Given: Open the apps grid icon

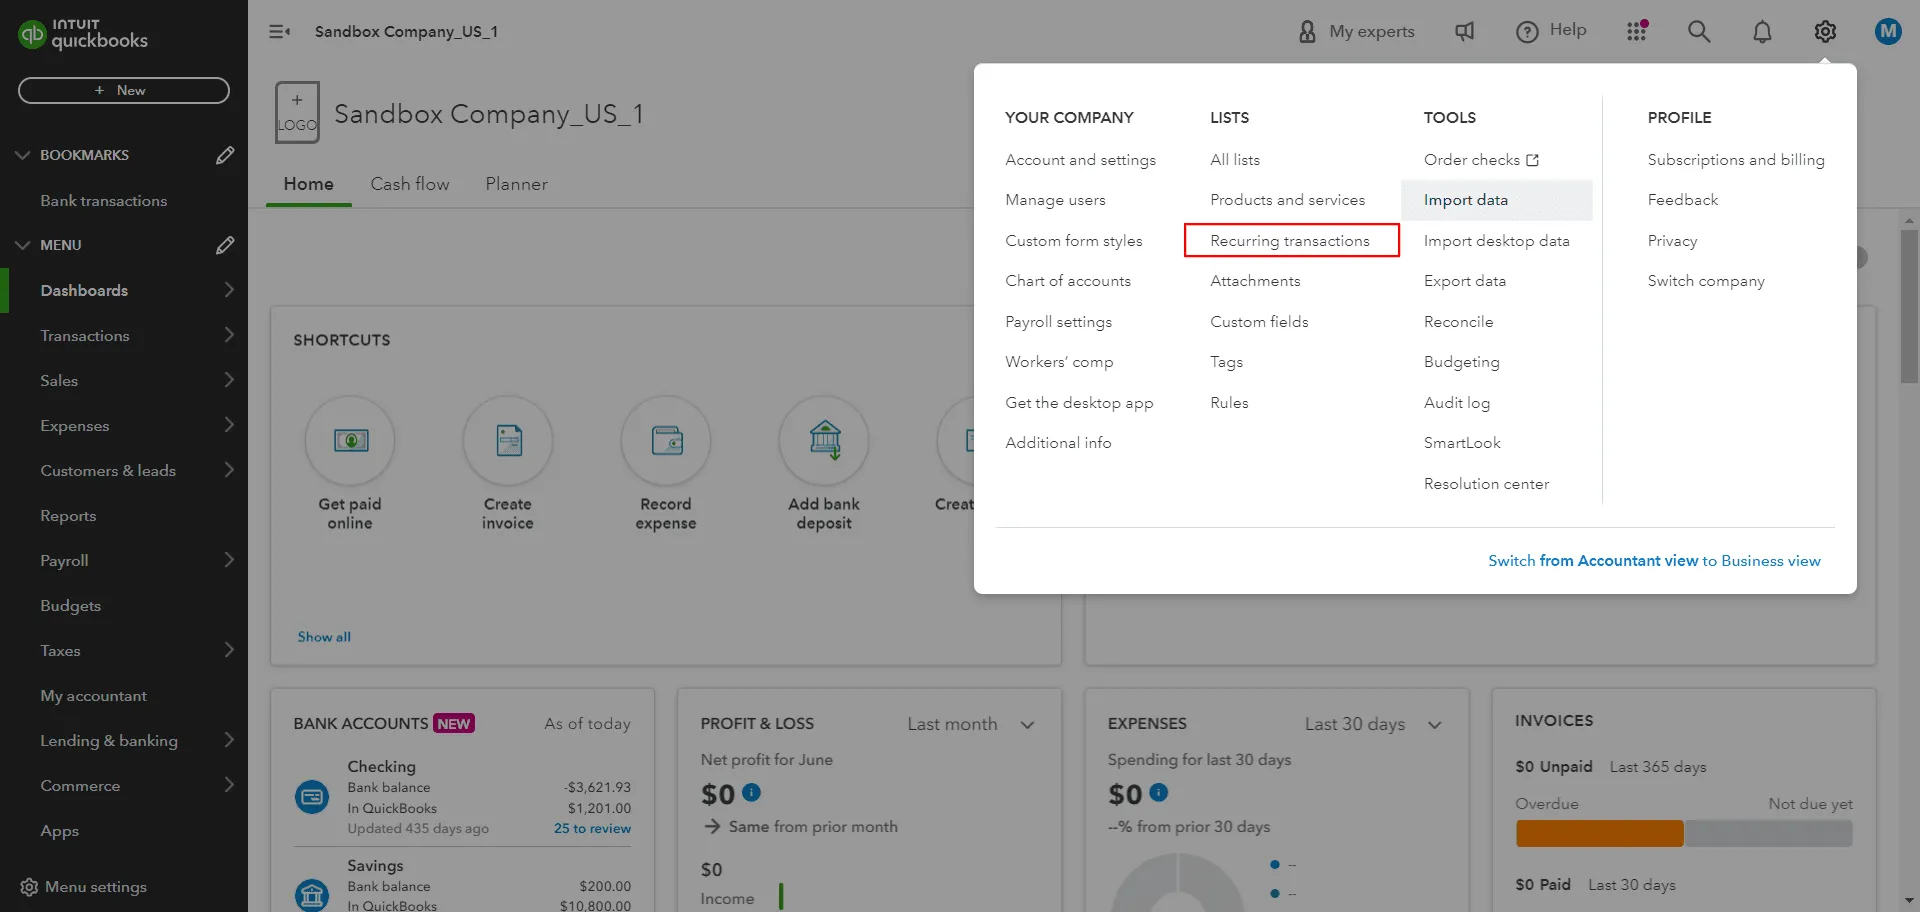Looking at the screenshot, I should coord(1637,31).
